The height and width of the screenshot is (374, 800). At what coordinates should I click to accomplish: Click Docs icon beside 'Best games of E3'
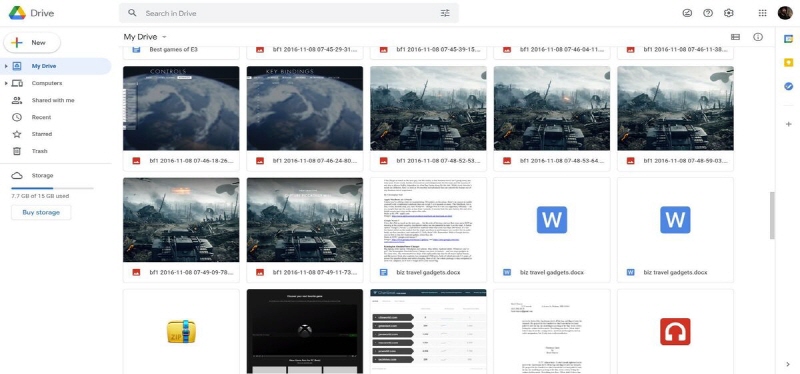(136, 49)
